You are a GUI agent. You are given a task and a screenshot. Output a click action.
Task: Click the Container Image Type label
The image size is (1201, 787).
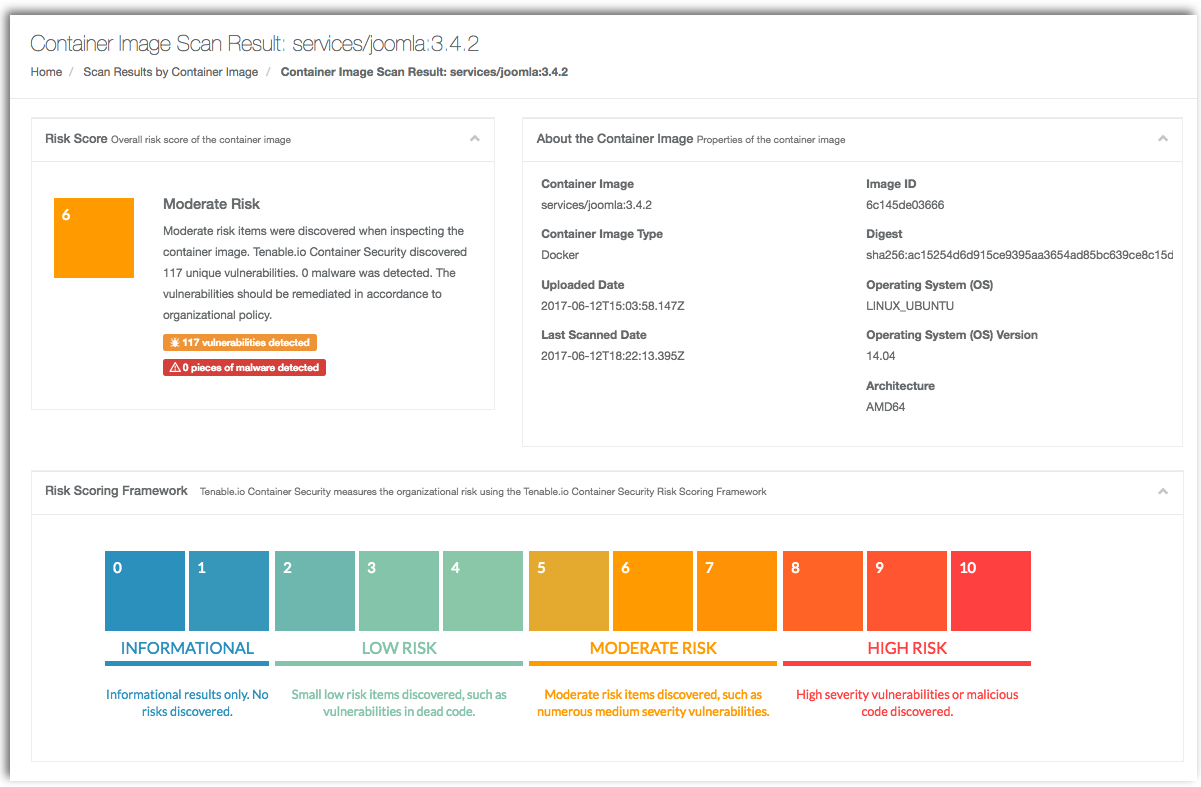pos(602,234)
